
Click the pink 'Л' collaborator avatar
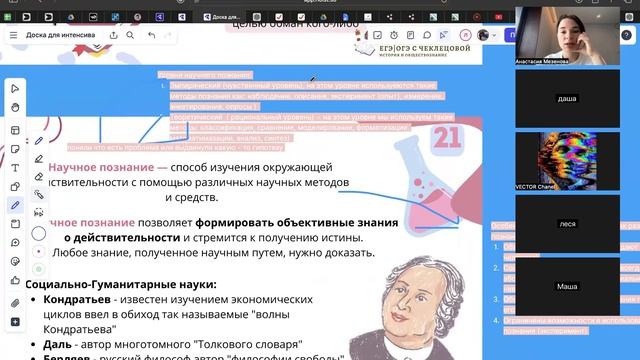[465, 35]
